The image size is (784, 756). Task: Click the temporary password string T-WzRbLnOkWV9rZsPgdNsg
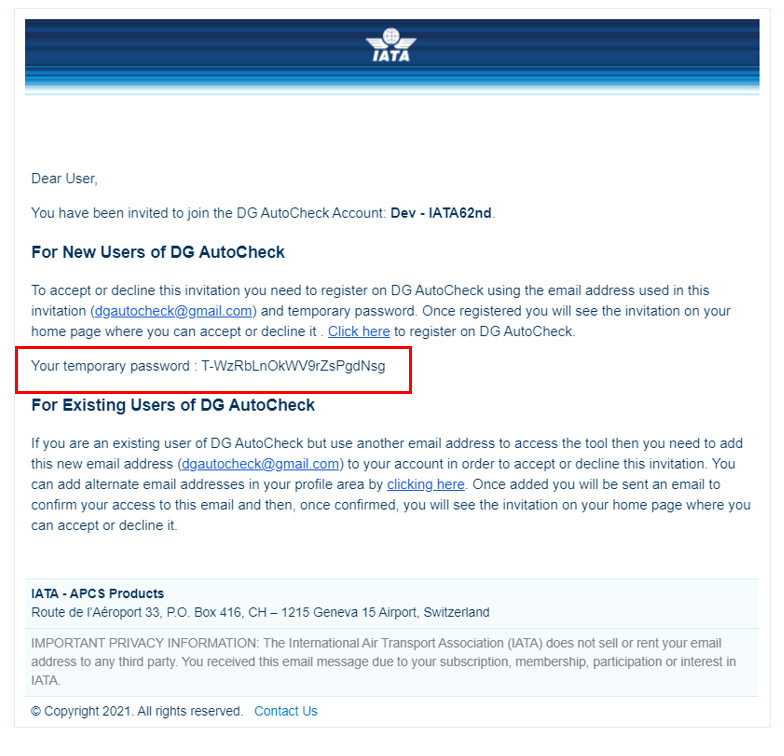coord(294,366)
